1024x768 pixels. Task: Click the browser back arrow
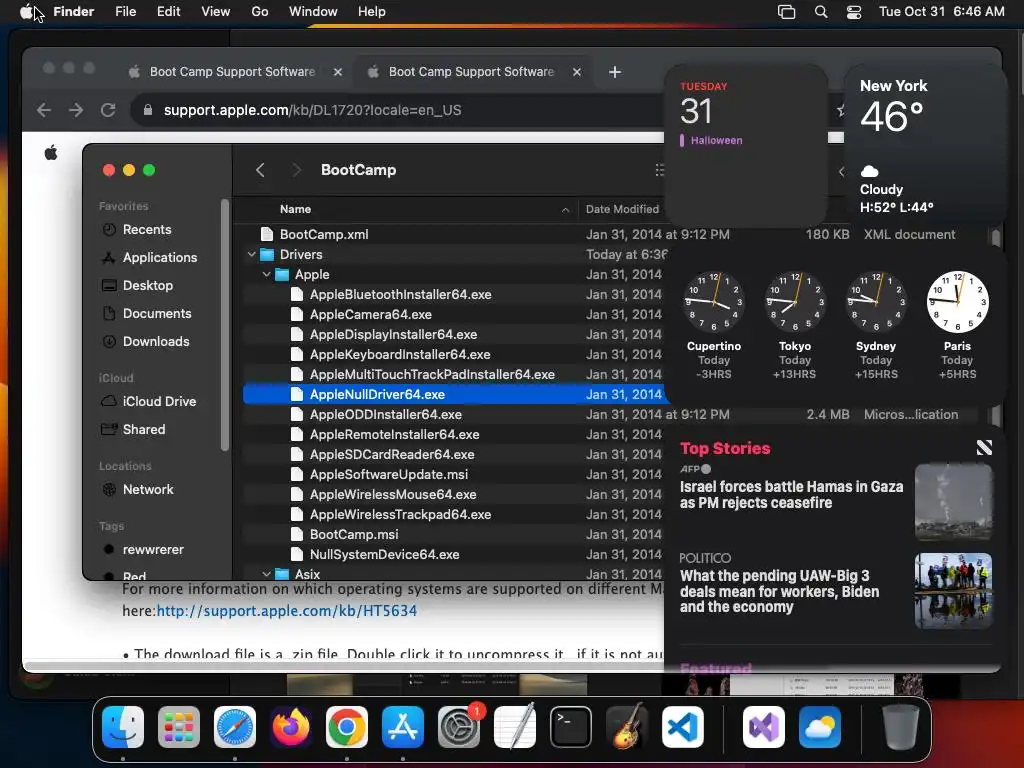[44, 110]
